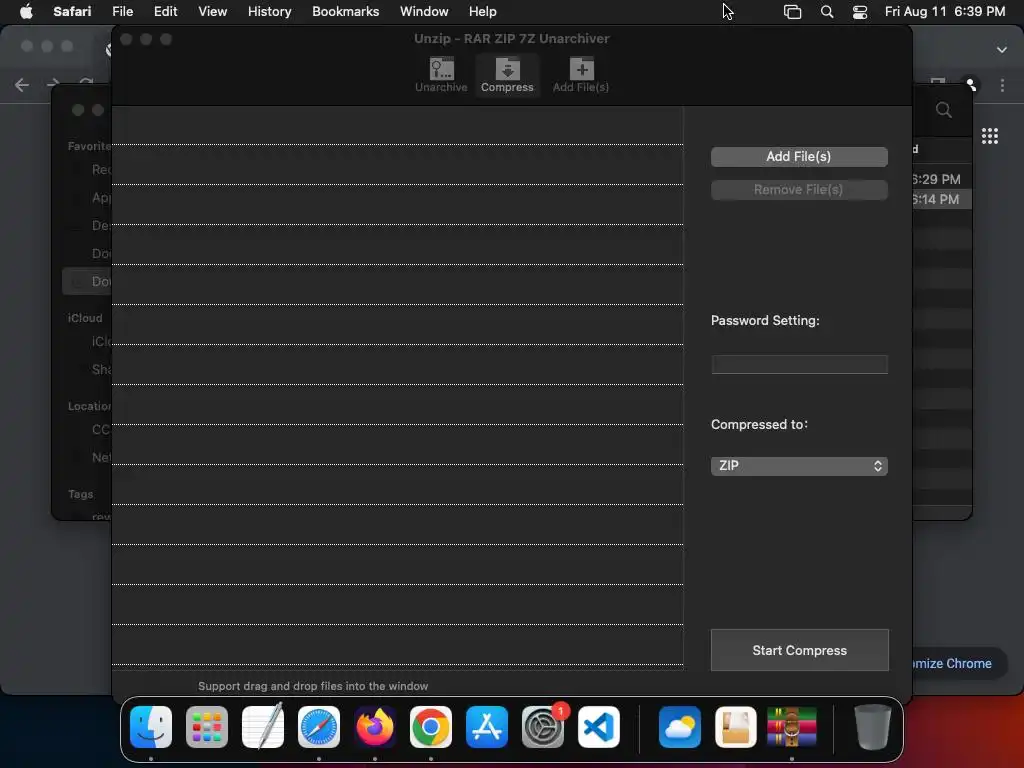The image size is (1024, 768).
Task: Open the Help menu
Action: pos(483,12)
